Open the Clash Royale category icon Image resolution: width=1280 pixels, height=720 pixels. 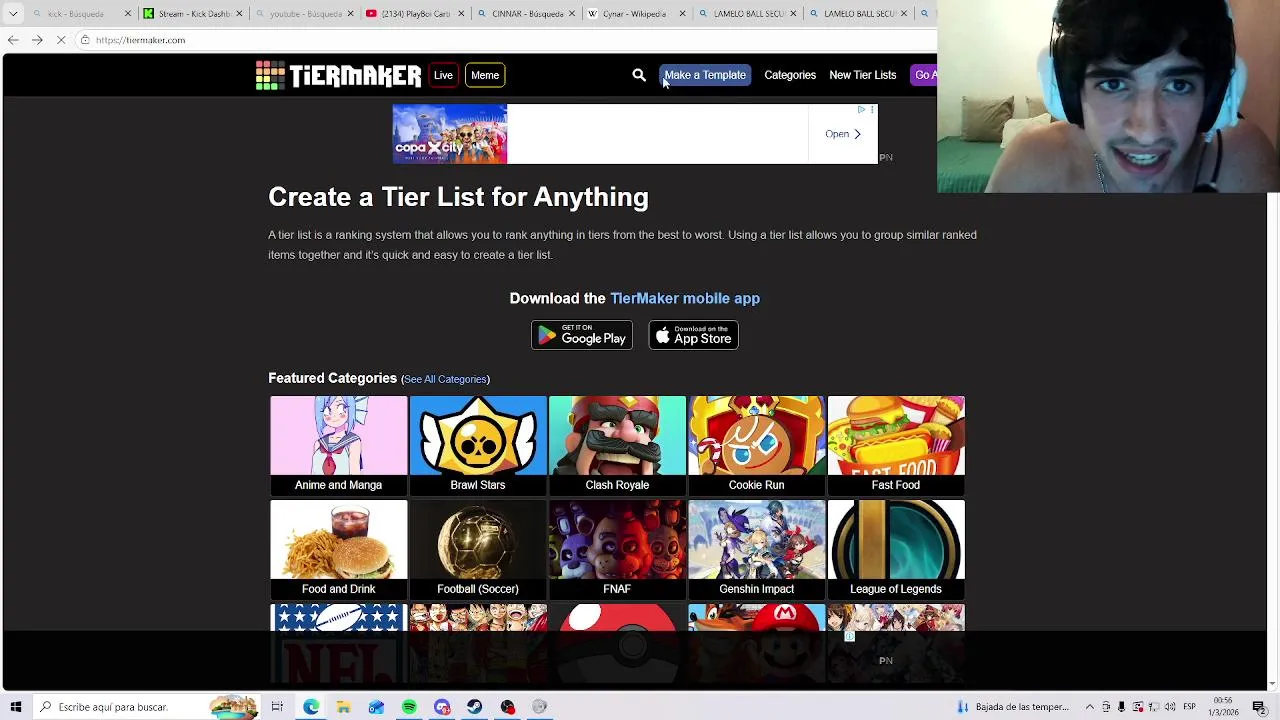617,445
